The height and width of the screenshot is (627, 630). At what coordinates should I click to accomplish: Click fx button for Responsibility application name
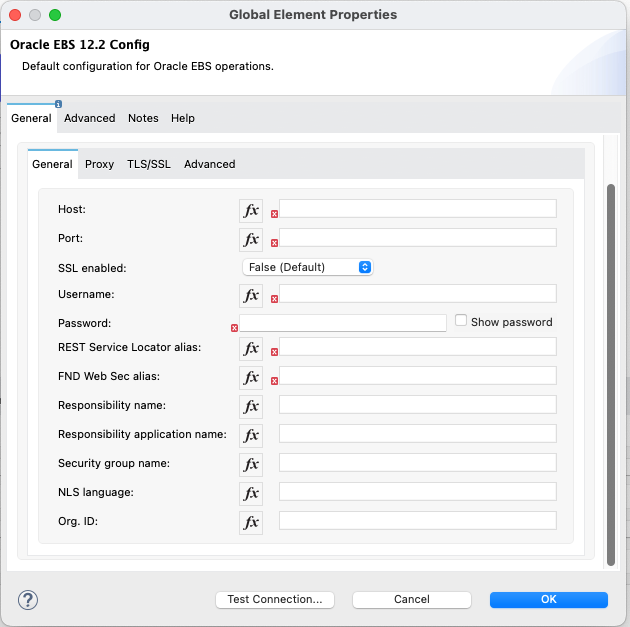pos(251,435)
